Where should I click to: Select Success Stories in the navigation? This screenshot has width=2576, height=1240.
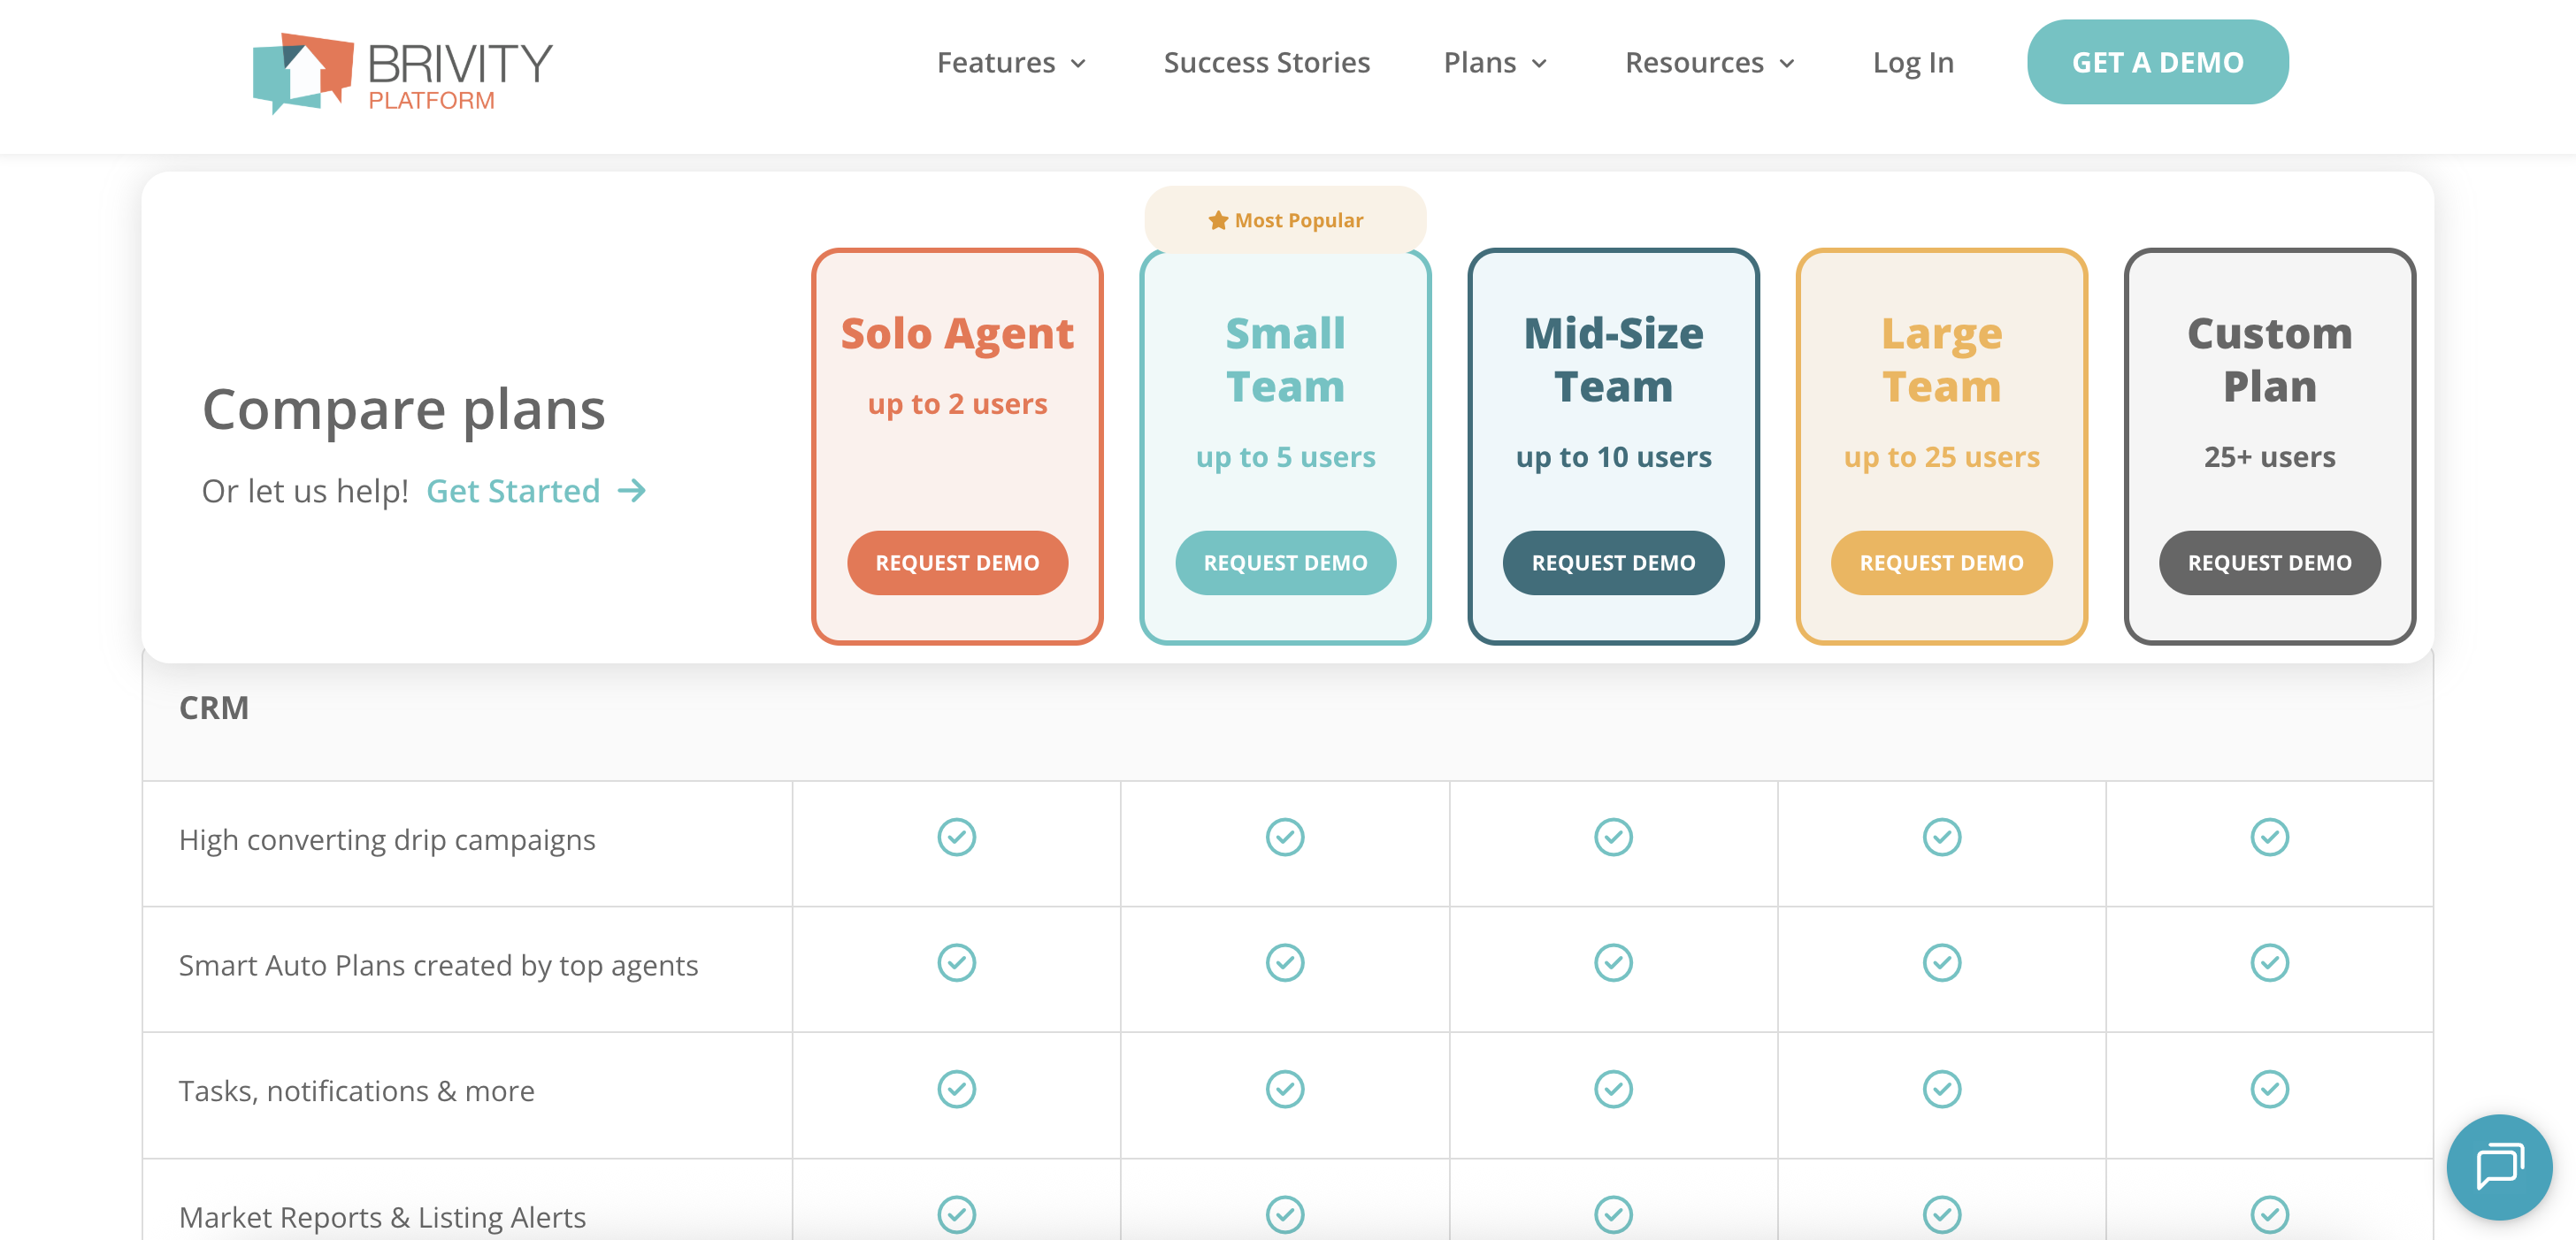(x=1266, y=62)
